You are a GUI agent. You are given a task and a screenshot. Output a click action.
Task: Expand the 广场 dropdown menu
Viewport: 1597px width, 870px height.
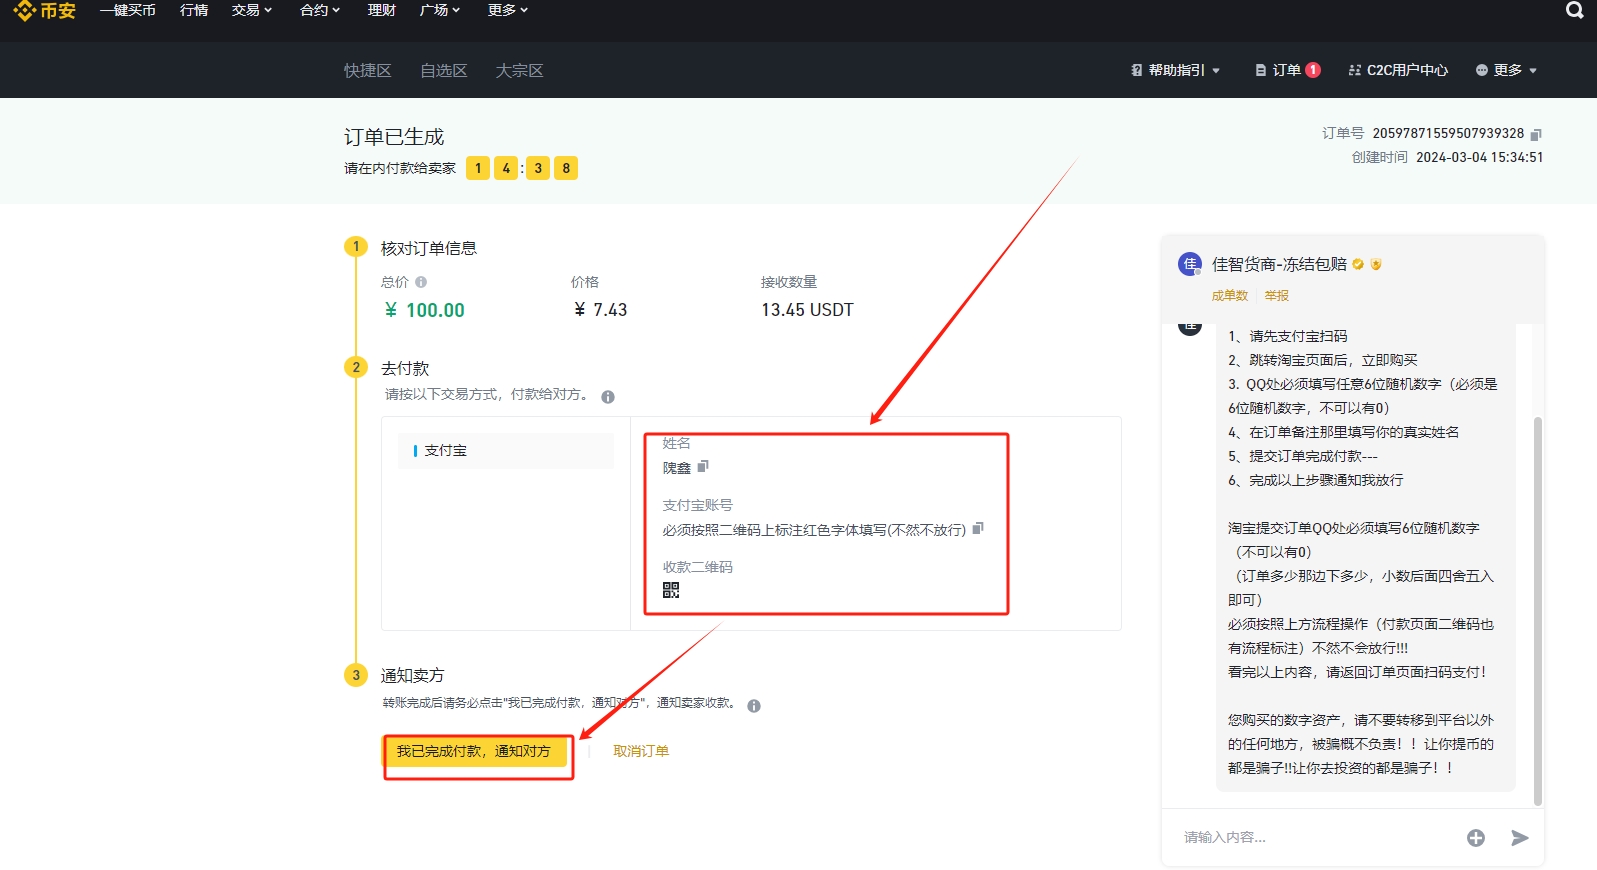[x=440, y=10]
